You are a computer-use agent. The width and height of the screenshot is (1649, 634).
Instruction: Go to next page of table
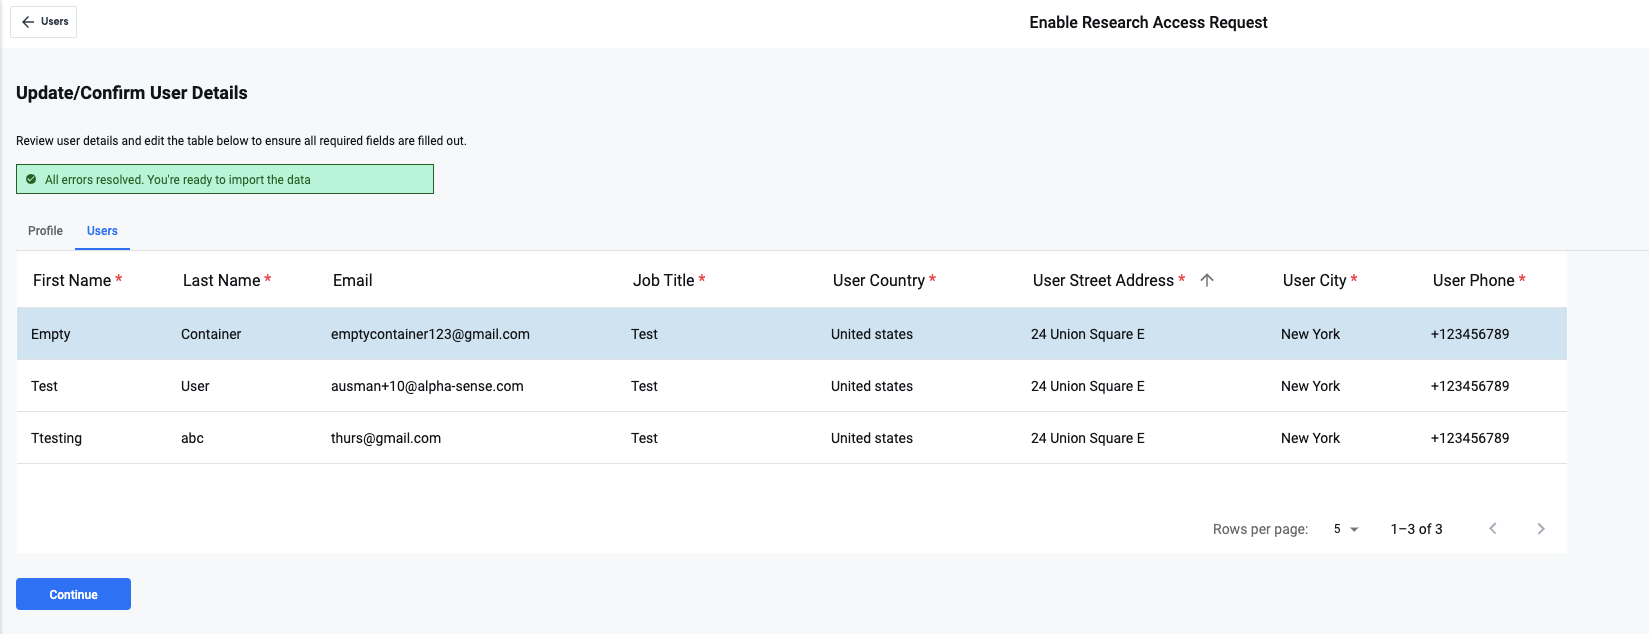1541,529
